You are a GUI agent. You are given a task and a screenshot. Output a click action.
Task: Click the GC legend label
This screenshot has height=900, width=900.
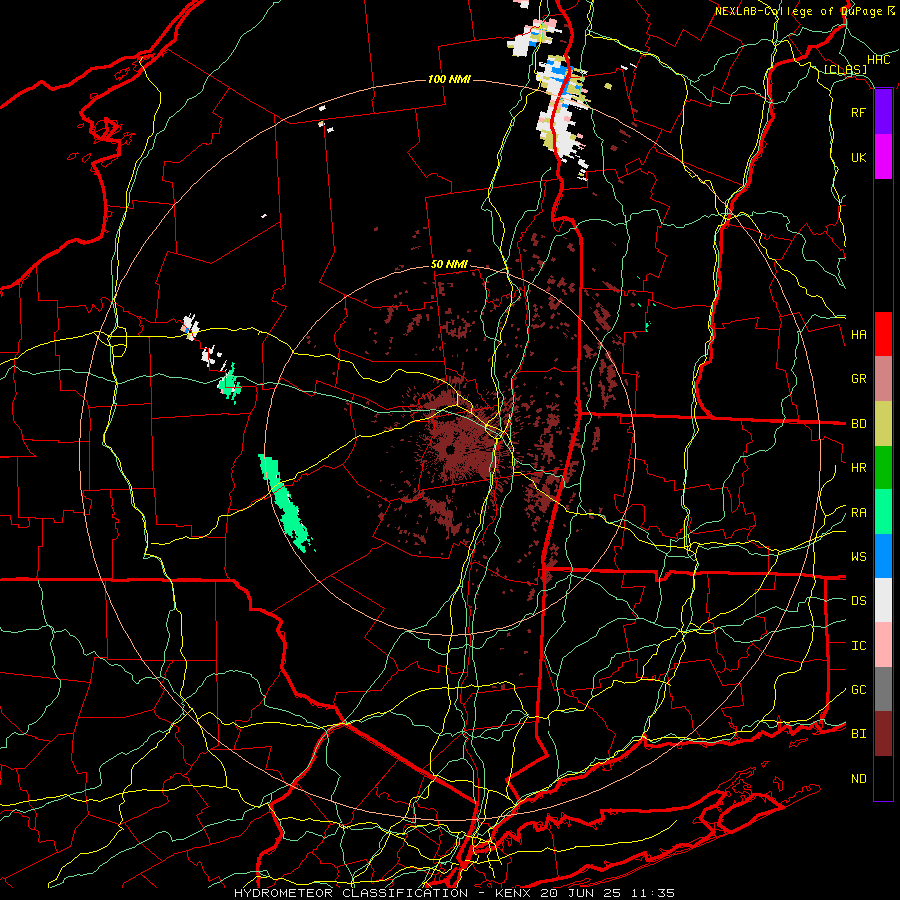[x=859, y=690]
